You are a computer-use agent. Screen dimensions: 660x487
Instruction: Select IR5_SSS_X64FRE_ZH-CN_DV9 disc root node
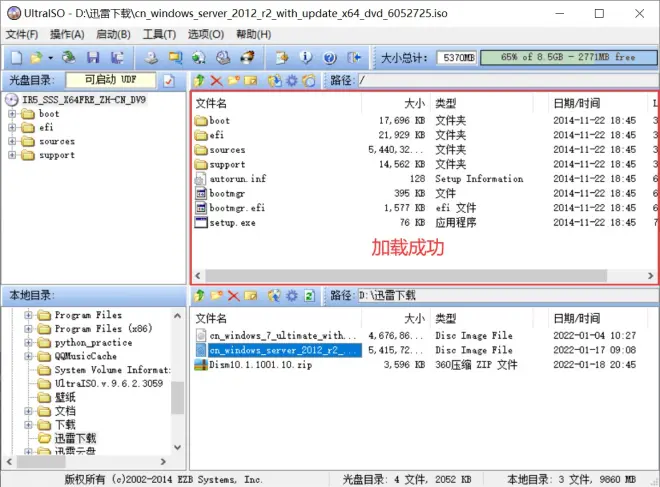(84, 100)
